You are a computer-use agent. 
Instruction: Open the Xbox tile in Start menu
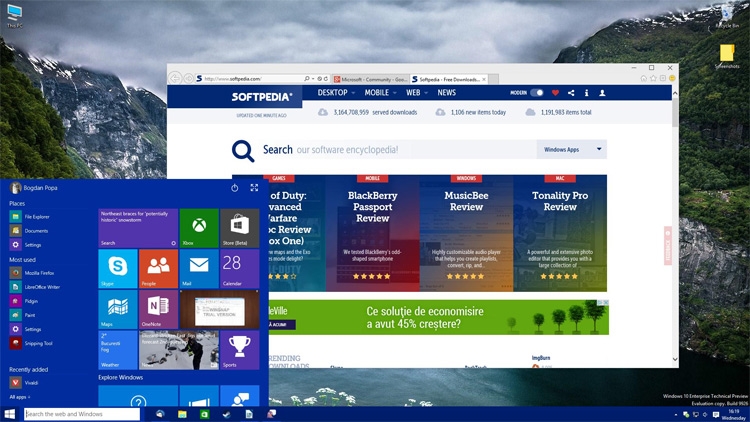pos(199,228)
